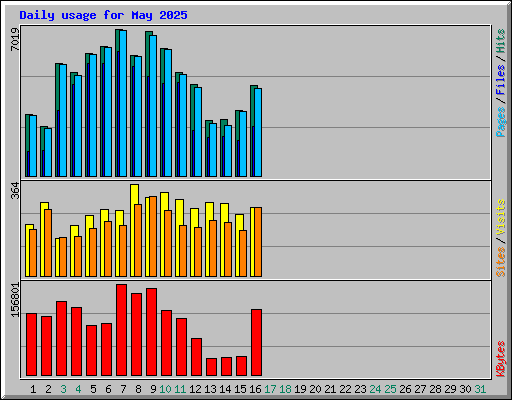Click day 18 on the x-axis
The width and height of the screenshot is (512, 400).
(285, 389)
